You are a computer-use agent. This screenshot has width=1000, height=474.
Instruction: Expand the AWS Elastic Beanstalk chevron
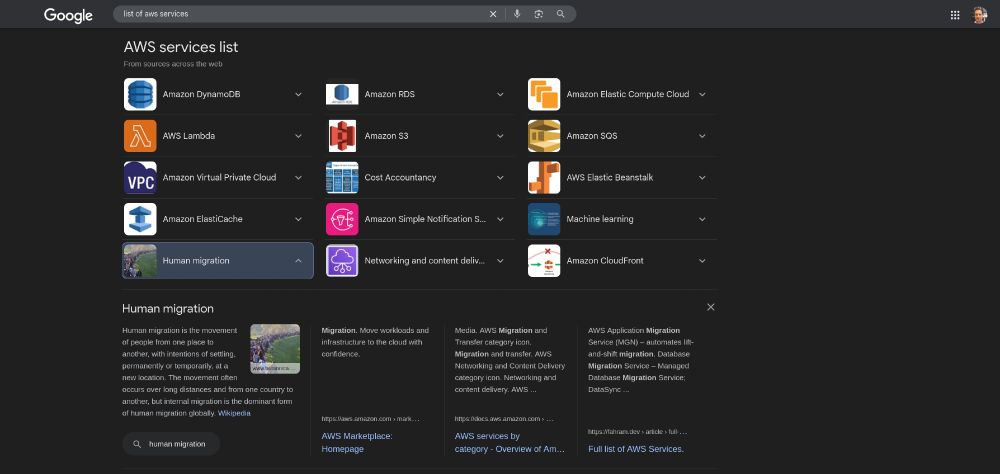(x=702, y=177)
